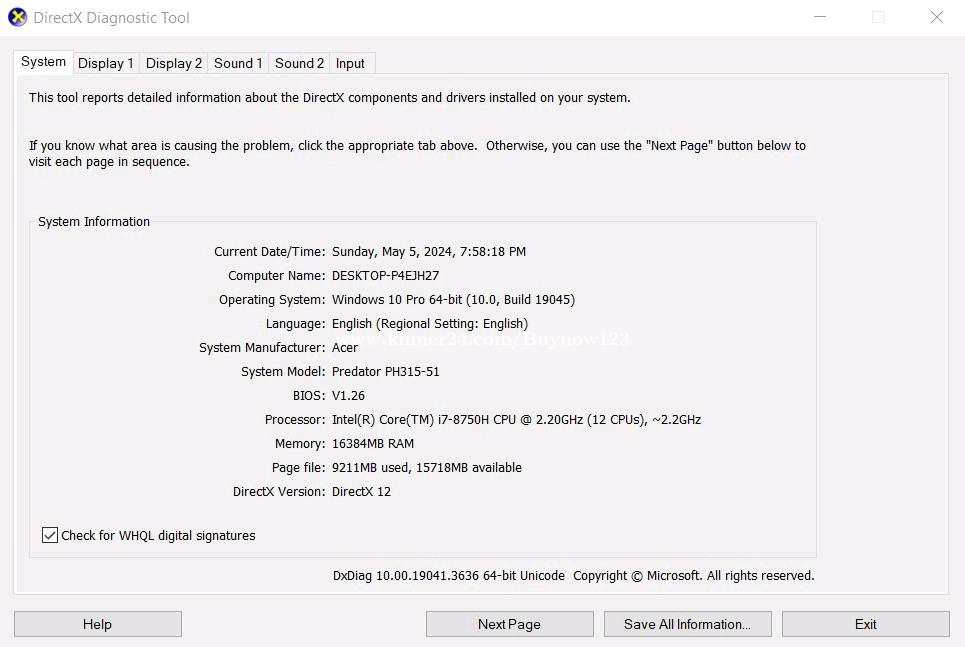Click system manufacturer value 'Acer'
This screenshot has height=647, width=965.
pyautogui.click(x=345, y=348)
